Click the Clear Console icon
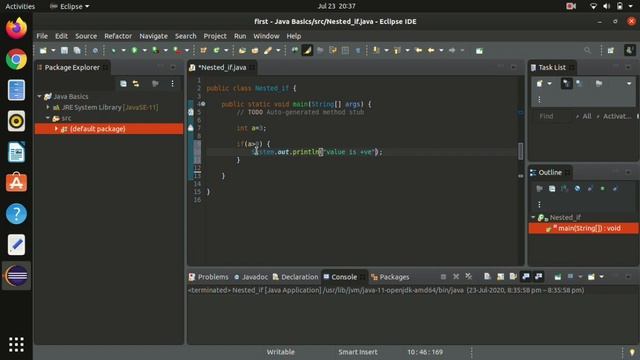Screen dimensions: 640x360 [x=487, y=277]
